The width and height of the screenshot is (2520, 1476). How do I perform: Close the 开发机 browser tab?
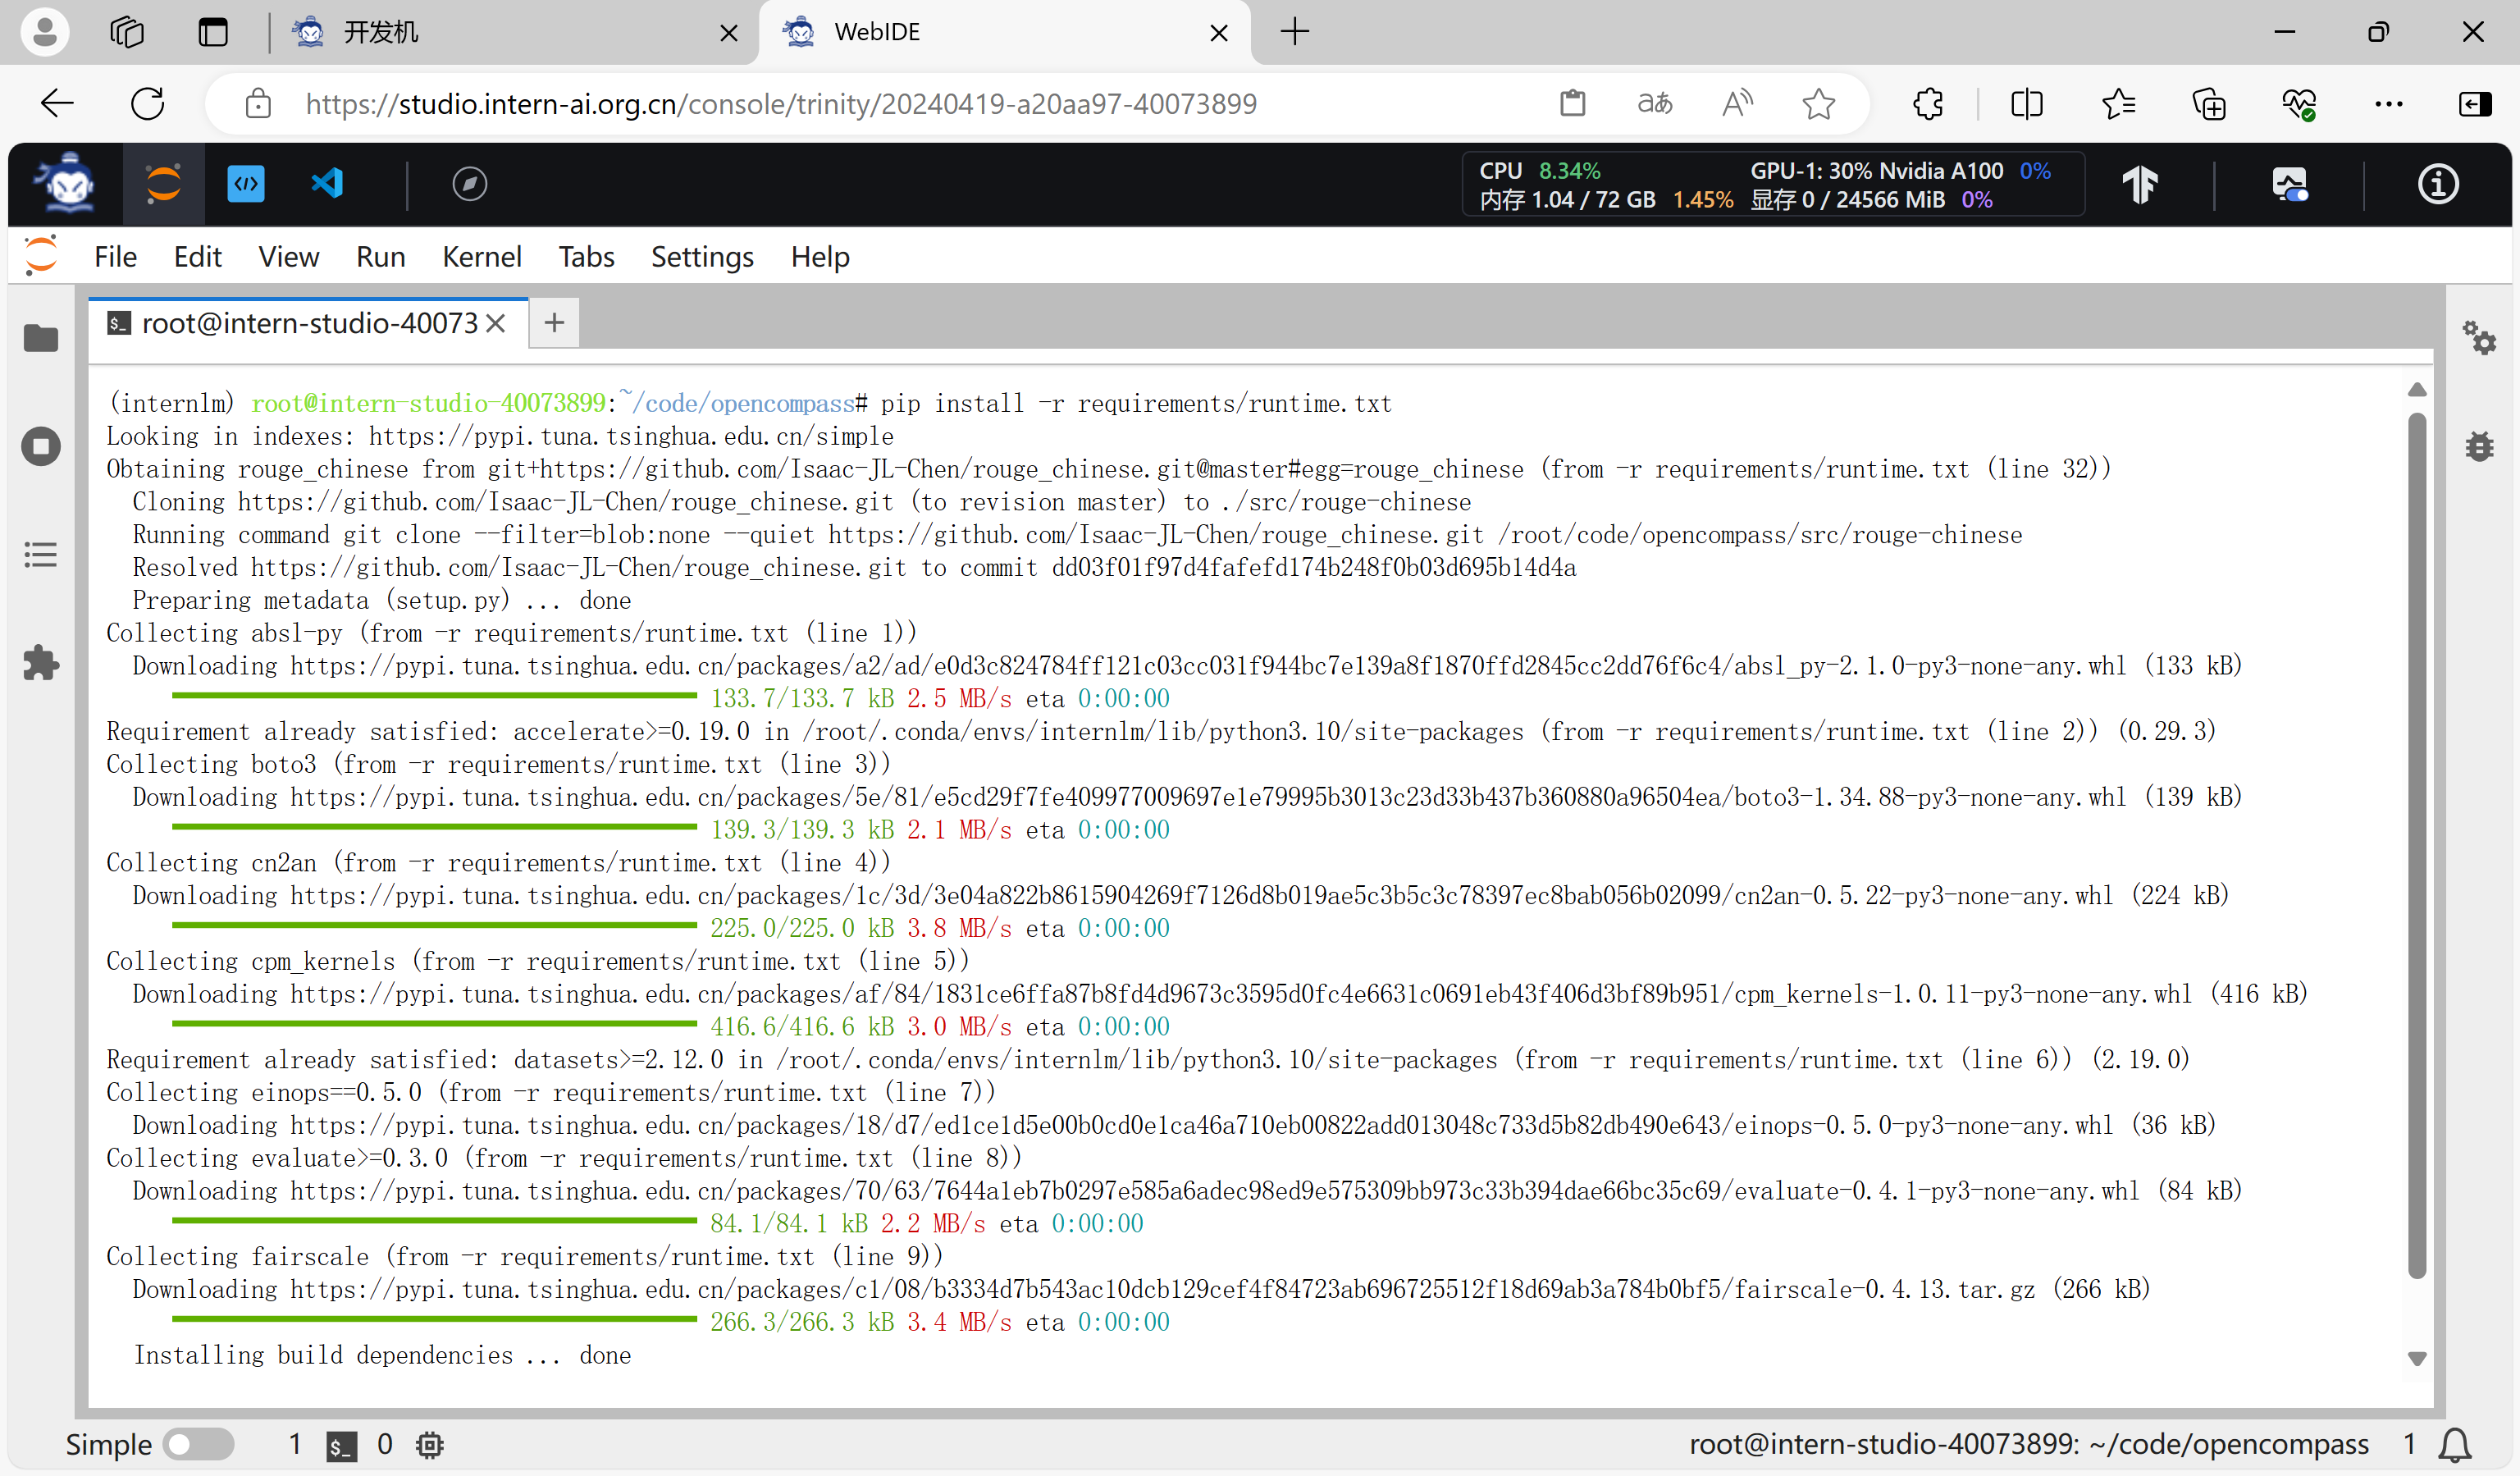coord(729,33)
